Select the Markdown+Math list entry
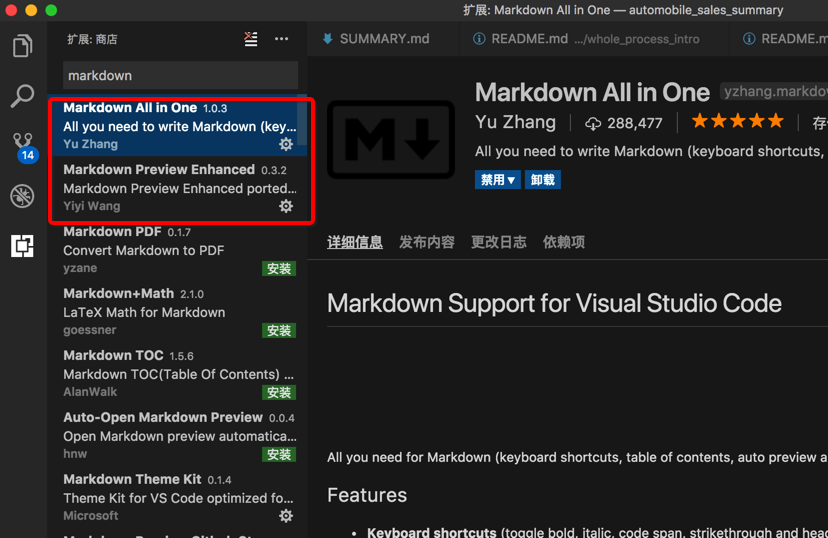The height and width of the screenshot is (538, 828). (x=177, y=312)
